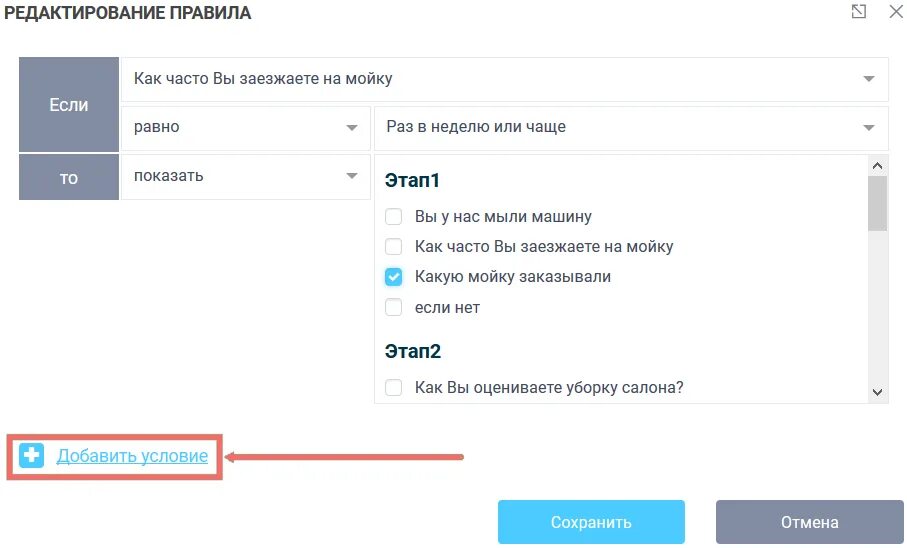
Task: Open the 'показать' action dropdown
Action: click(245, 176)
